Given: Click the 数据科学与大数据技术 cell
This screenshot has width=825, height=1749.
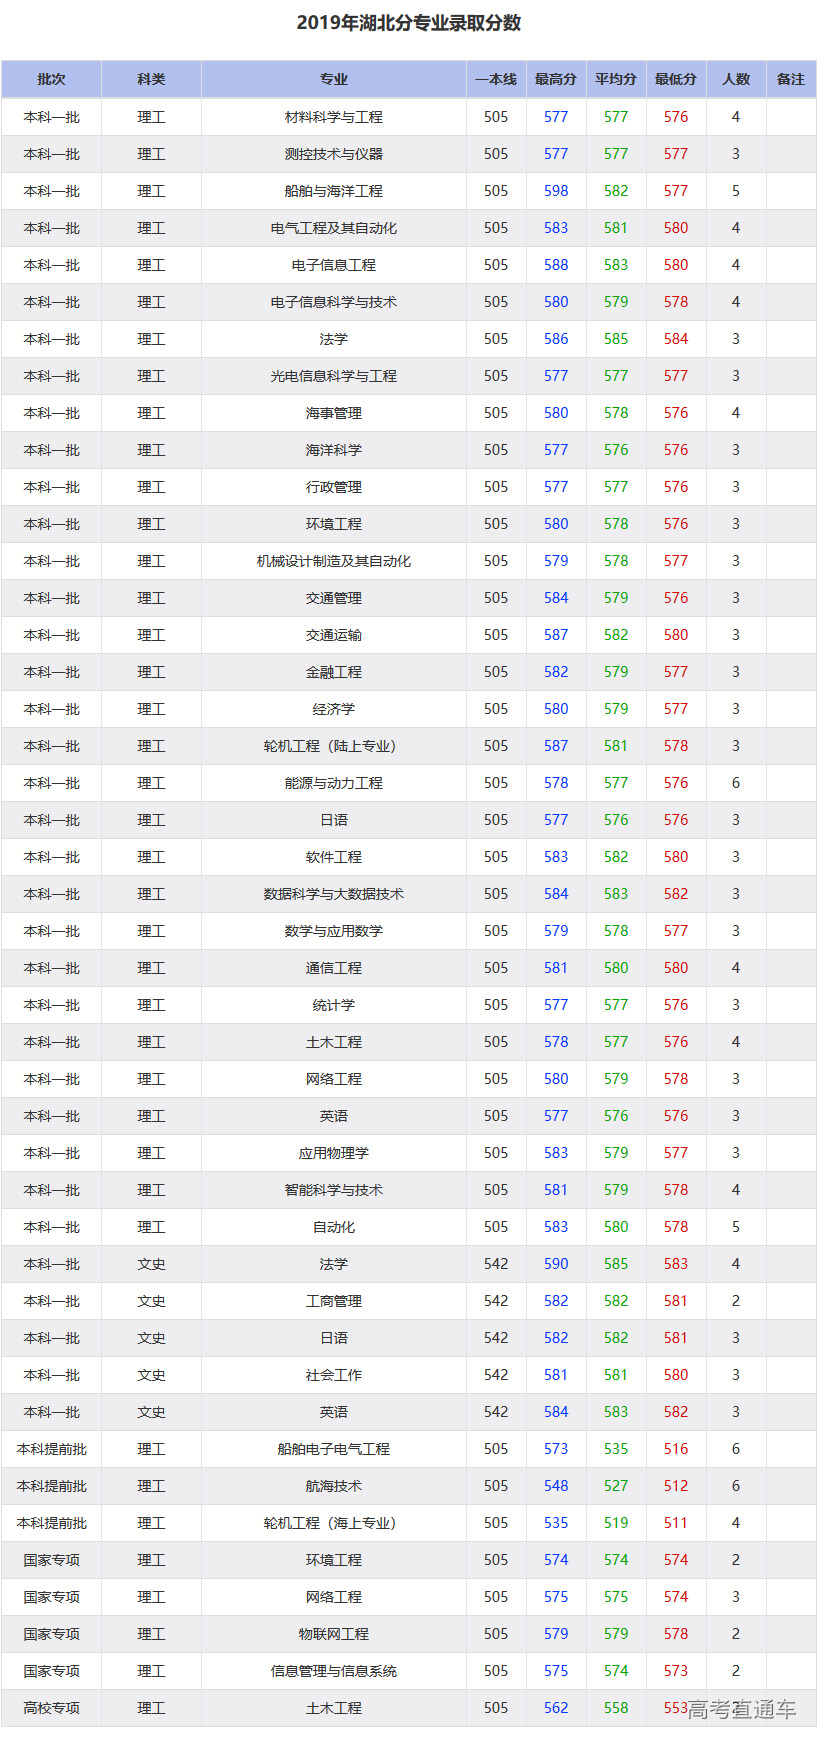Looking at the screenshot, I should 333,894.
